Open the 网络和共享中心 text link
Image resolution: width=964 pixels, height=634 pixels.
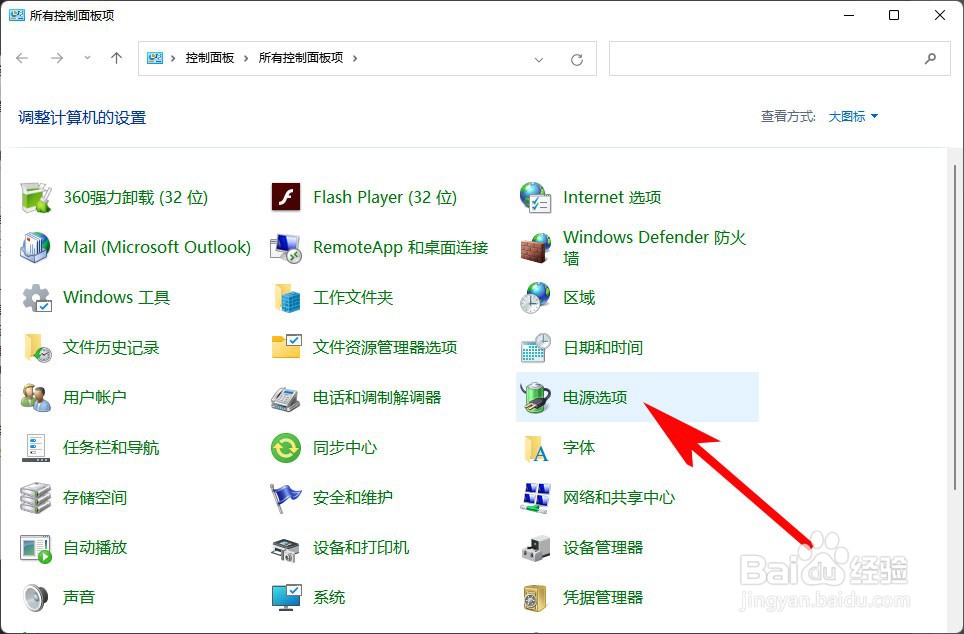click(619, 497)
